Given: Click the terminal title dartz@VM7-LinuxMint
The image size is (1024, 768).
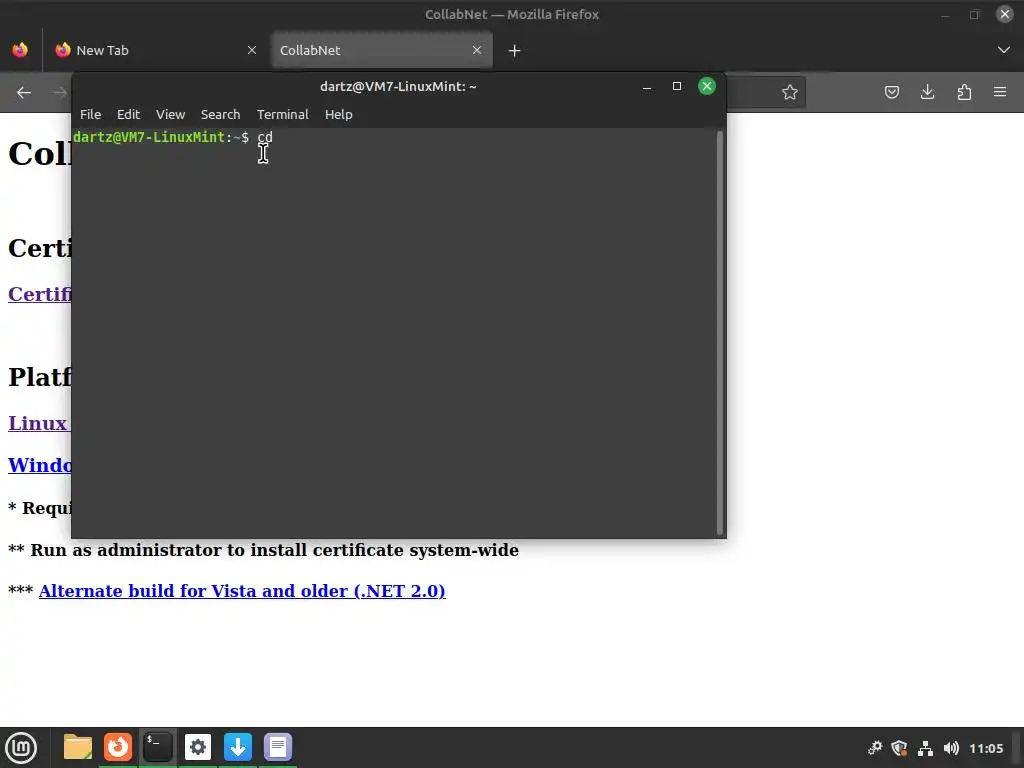Looking at the screenshot, I should tap(398, 86).
